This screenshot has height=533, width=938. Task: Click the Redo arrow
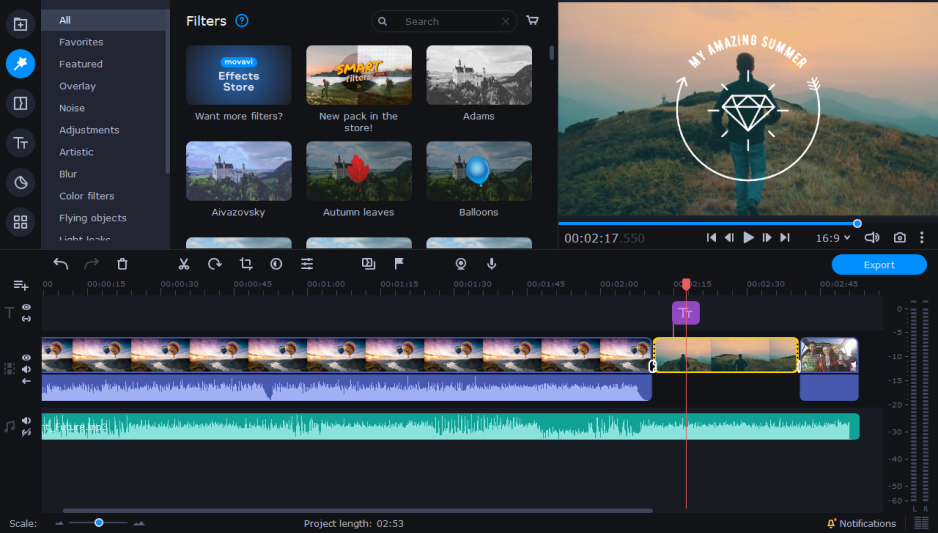tap(91, 264)
